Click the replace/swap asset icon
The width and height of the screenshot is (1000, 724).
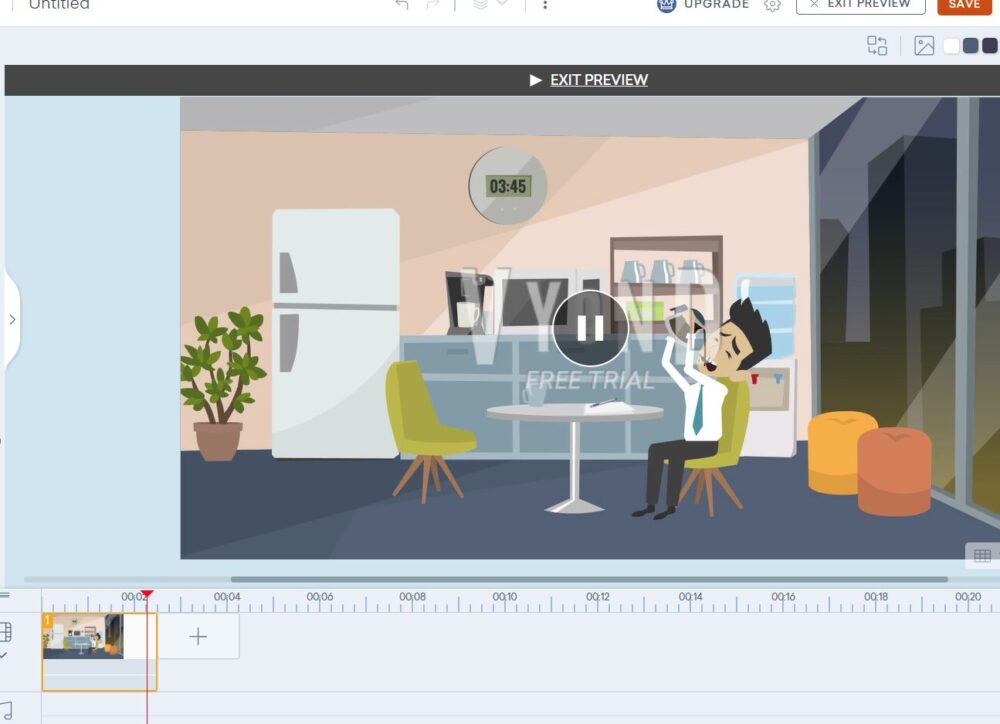(877, 46)
